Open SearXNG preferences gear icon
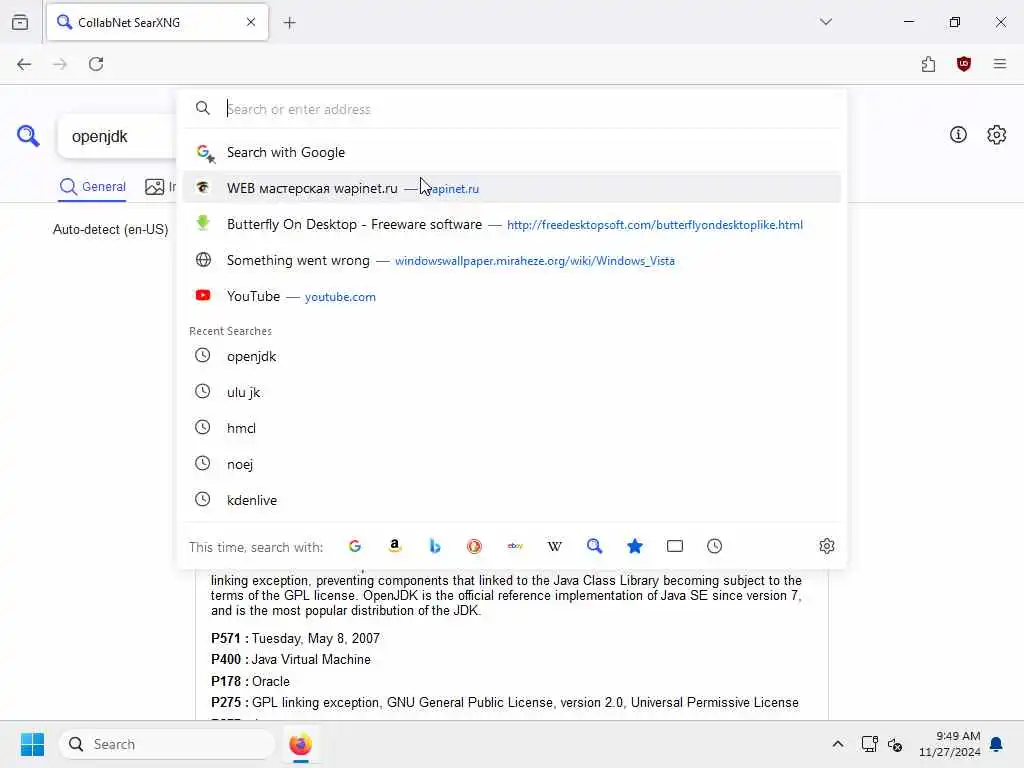This screenshot has height=768, width=1024. pyautogui.click(x=997, y=135)
